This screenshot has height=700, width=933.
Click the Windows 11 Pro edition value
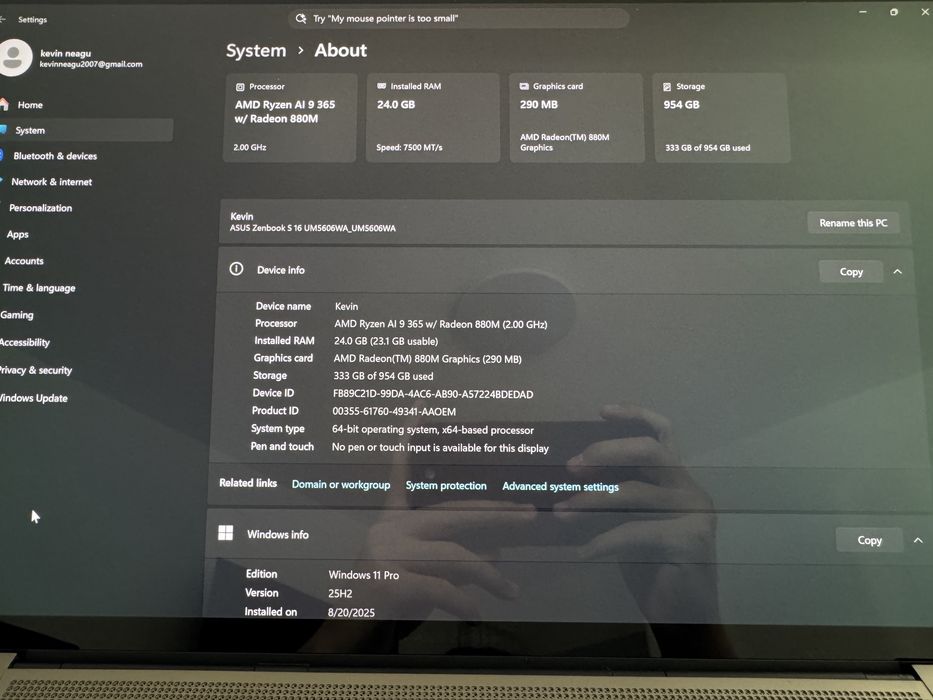point(364,575)
